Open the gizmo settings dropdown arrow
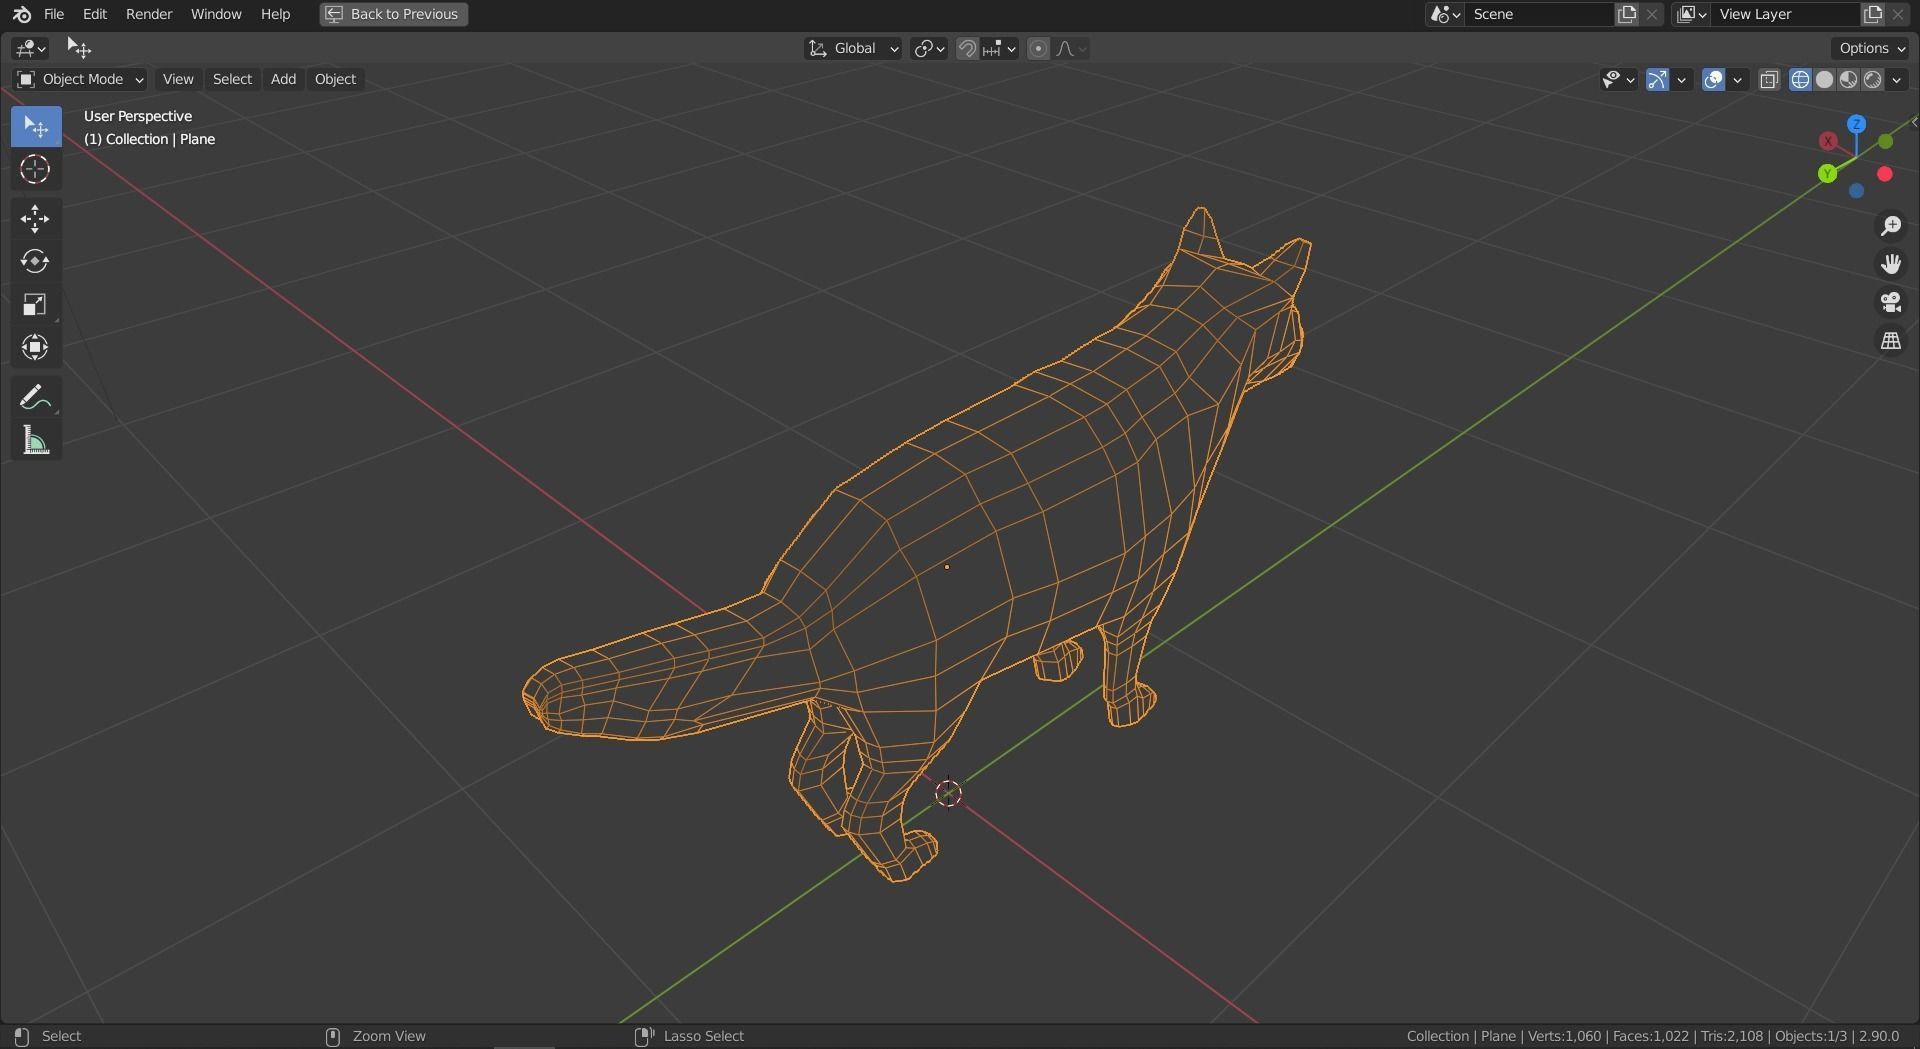This screenshot has width=1920, height=1049. (x=1681, y=80)
